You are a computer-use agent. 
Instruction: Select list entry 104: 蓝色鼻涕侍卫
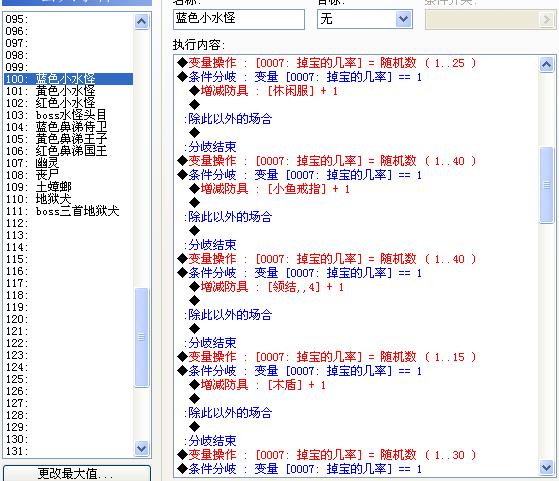click(x=68, y=127)
